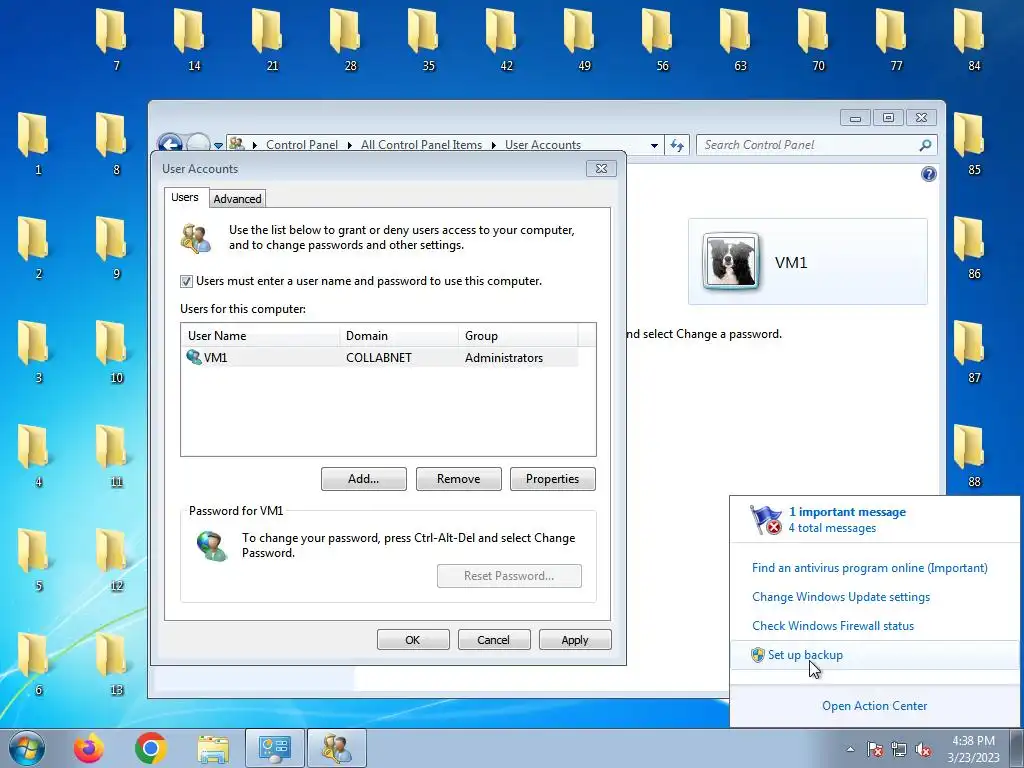Launch Firefox from the taskbar
Image resolution: width=1024 pixels, height=768 pixels.
click(x=89, y=748)
